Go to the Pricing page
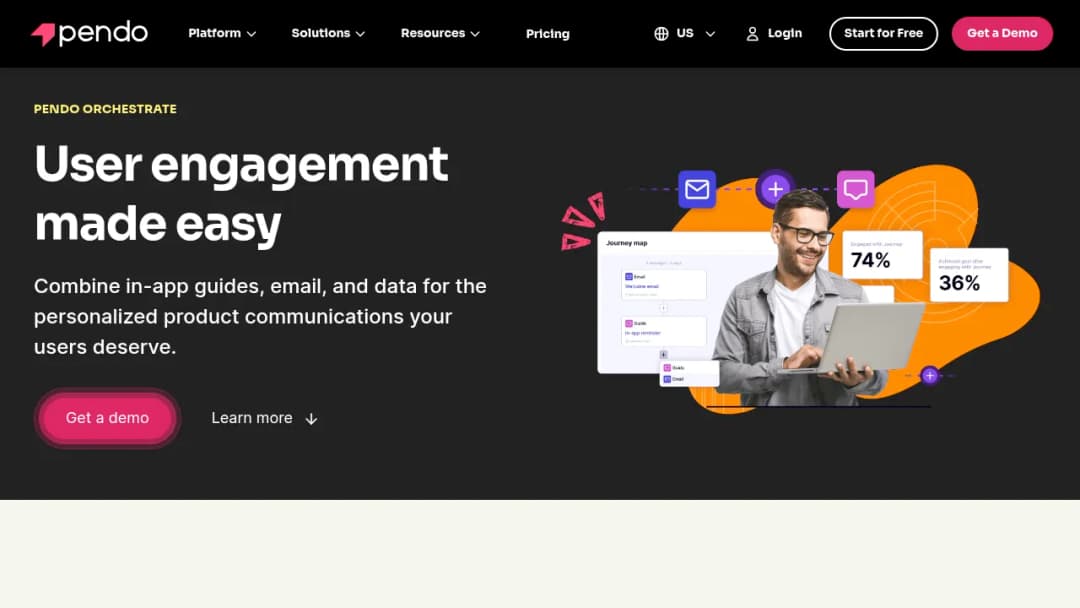The image size is (1080, 608). pos(548,34)
